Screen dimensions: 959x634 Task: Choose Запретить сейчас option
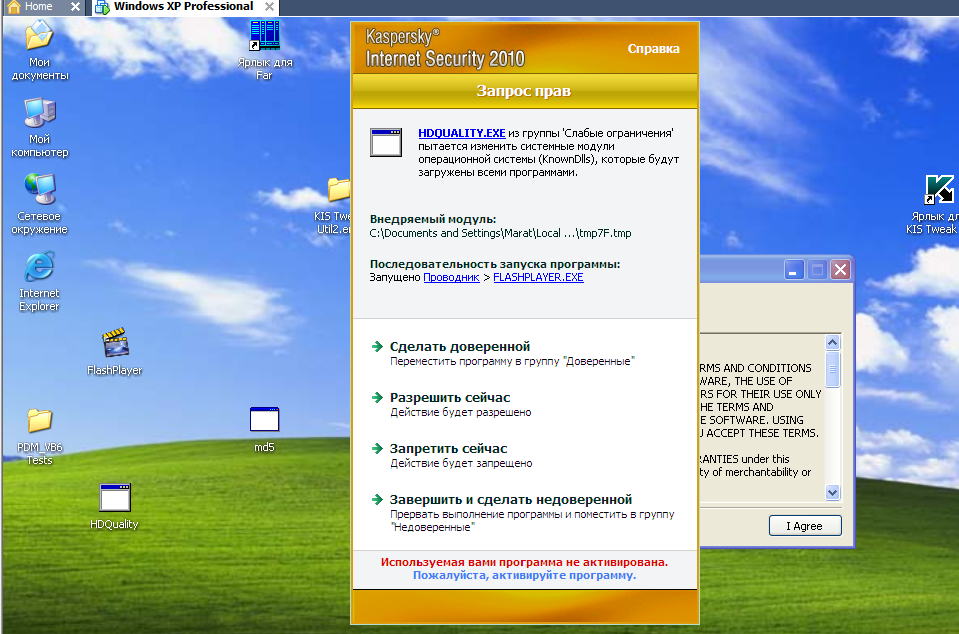pyautogui.click(x=448, y=449)
